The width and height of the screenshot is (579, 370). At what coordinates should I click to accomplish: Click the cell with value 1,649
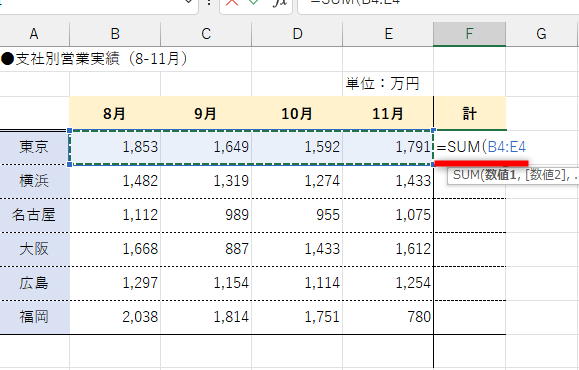point(206,147)
